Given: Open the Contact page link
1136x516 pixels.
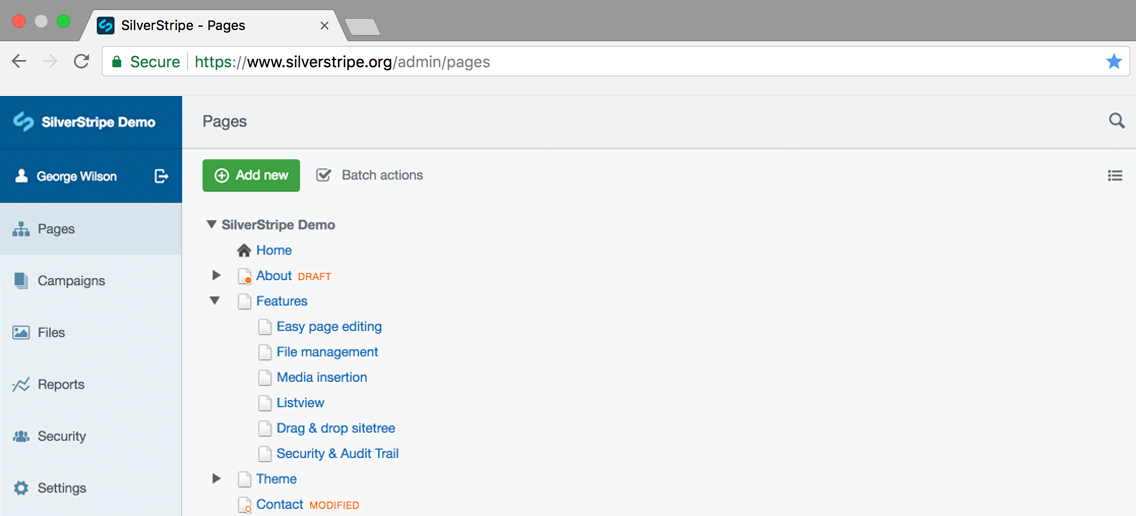Looking at the screenshot, I should coord(280,504).
